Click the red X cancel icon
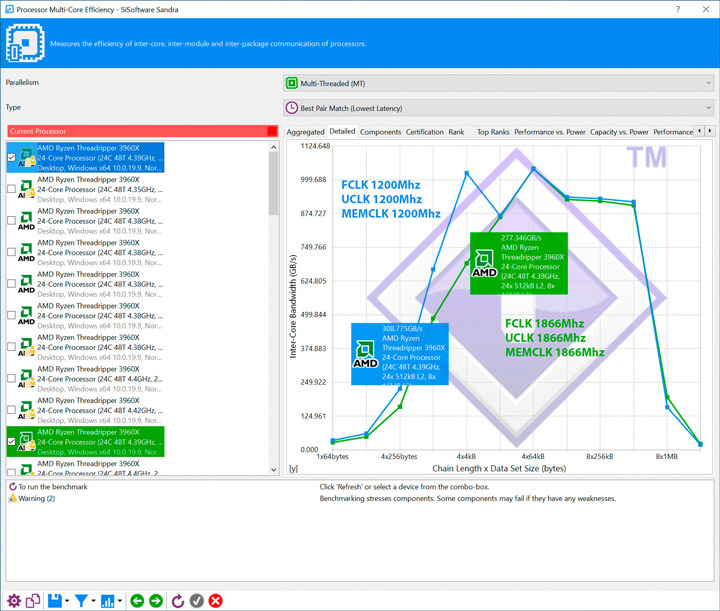 [x=215, y=600]
